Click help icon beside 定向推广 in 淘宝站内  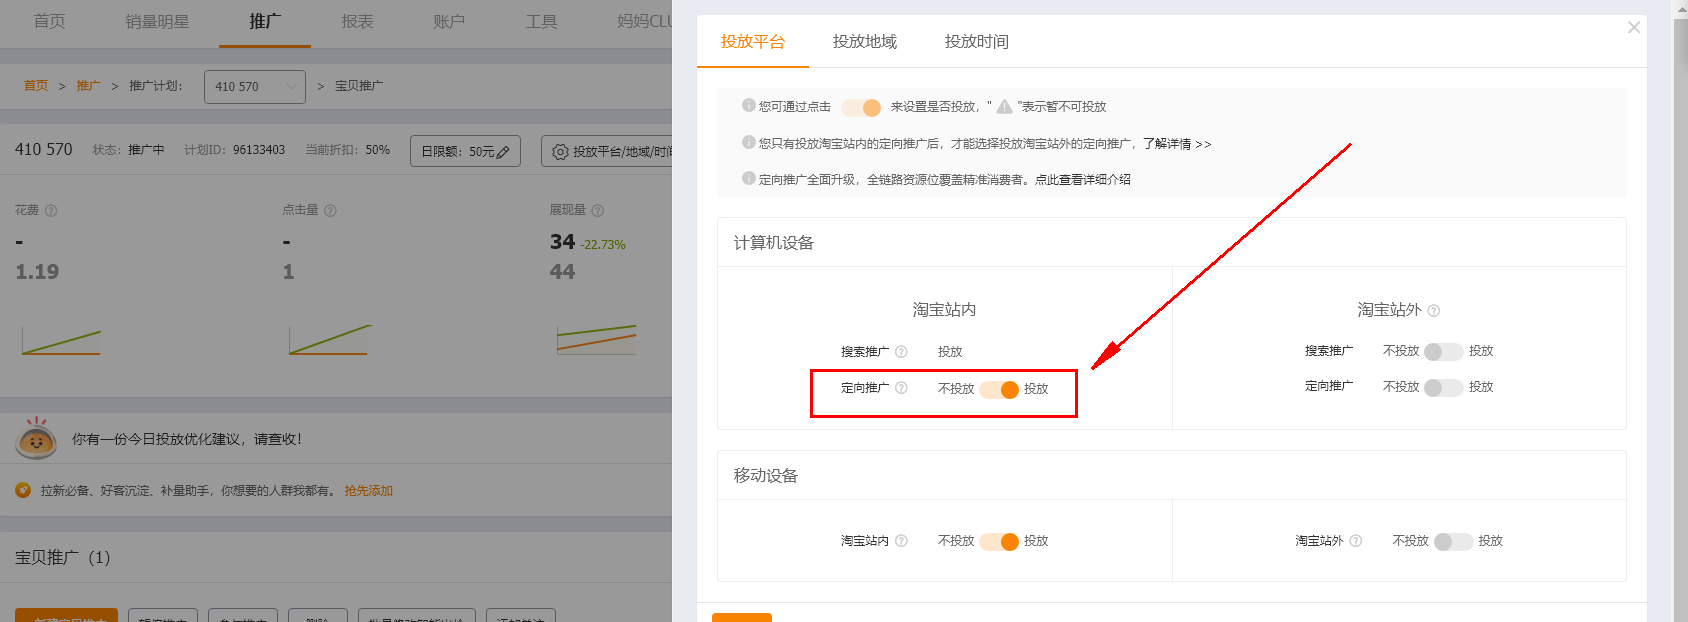coord(901,388)
